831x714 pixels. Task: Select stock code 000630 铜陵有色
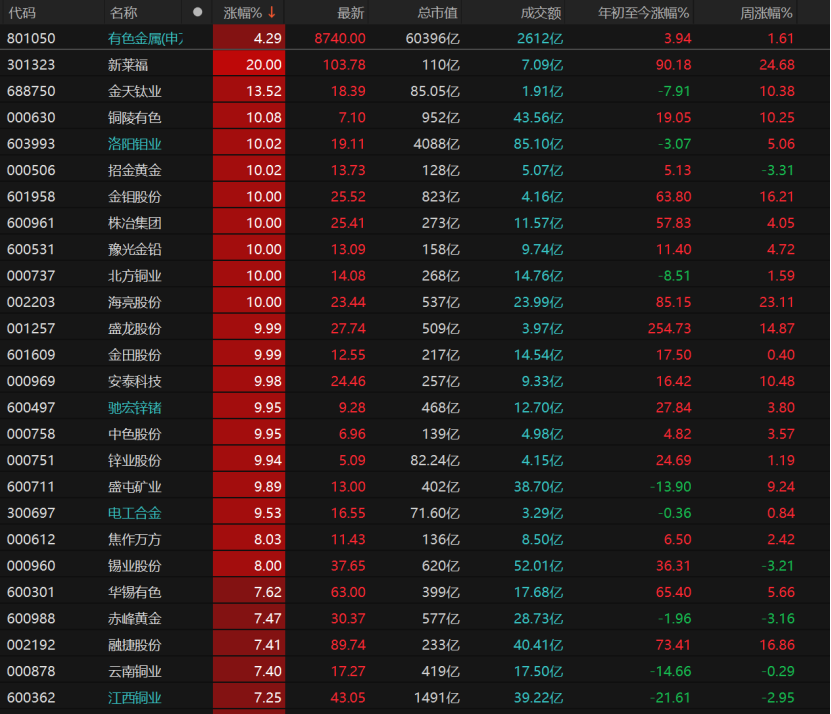click(x=31, y=117)
